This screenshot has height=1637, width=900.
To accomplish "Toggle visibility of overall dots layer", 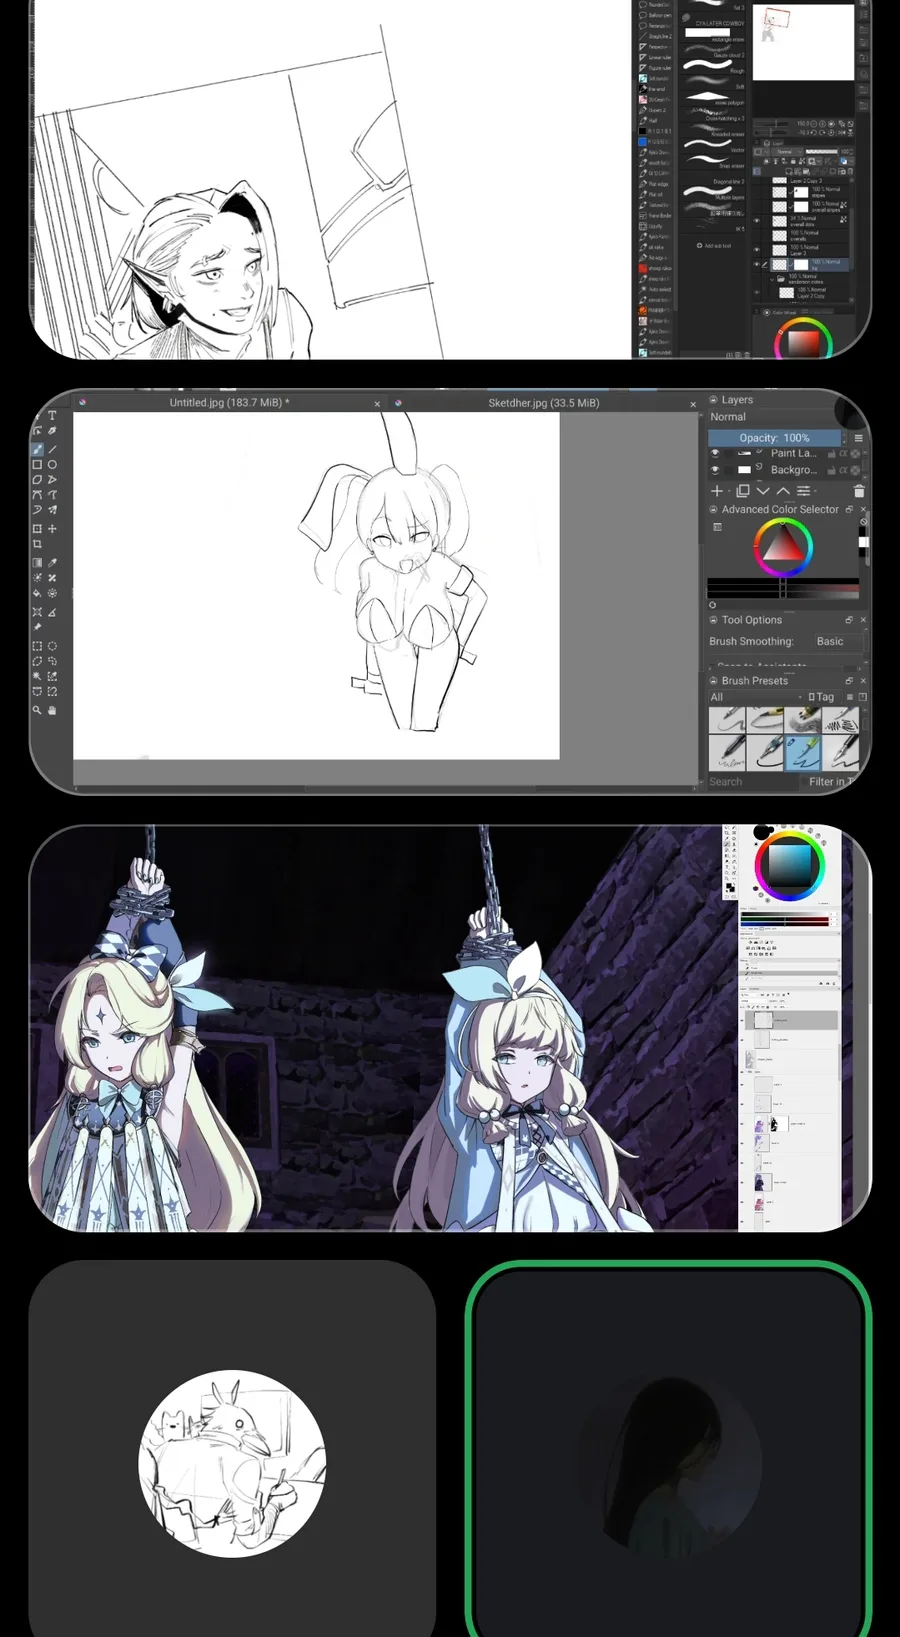I will (757, 220).
